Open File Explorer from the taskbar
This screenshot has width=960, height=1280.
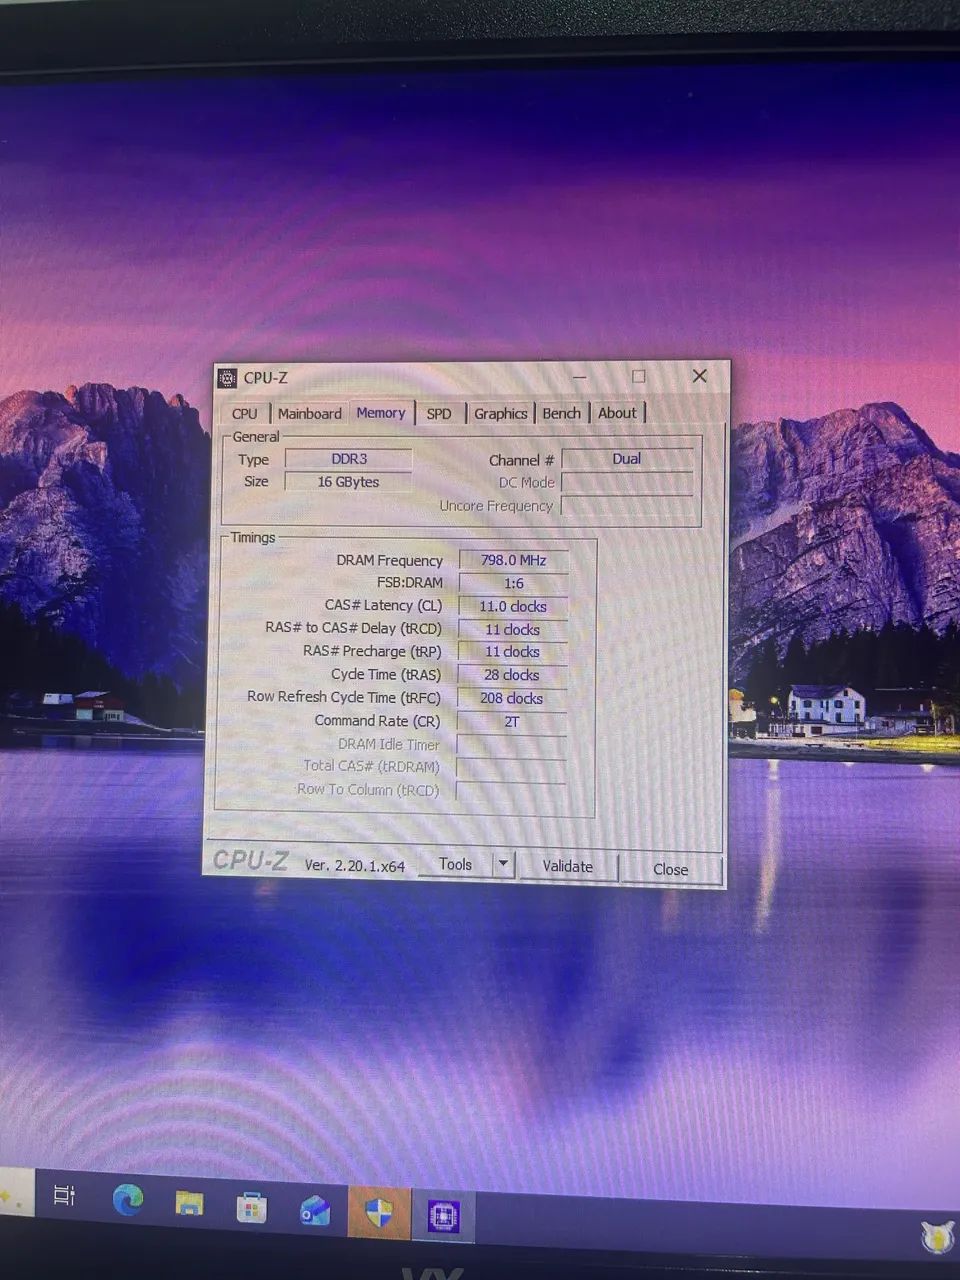tap(189, 1203)
